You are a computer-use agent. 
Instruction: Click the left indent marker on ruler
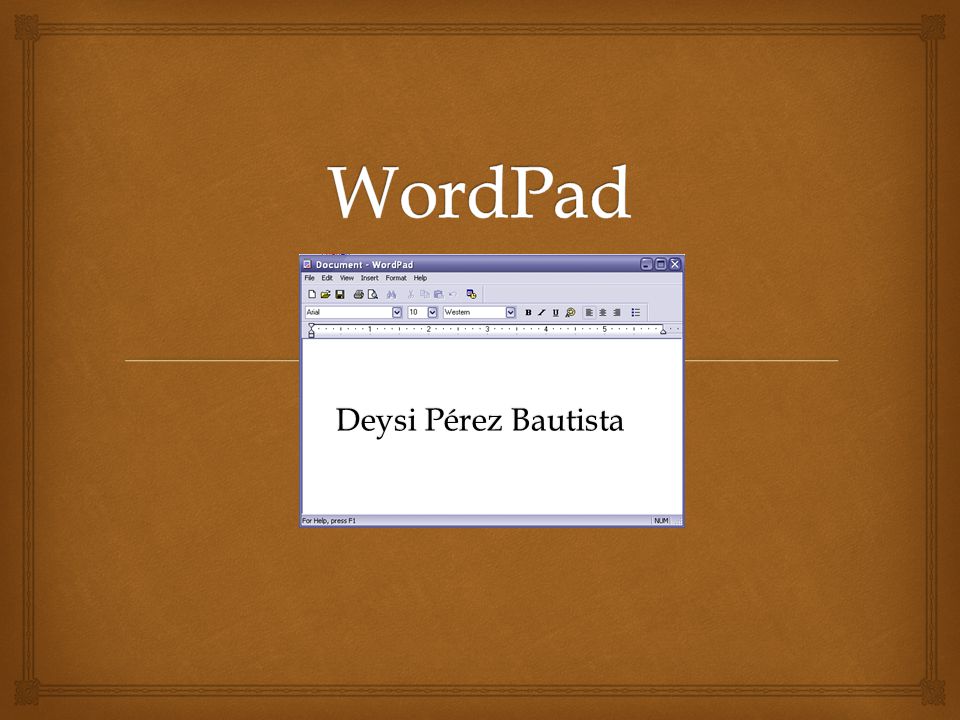coord(311,331)
